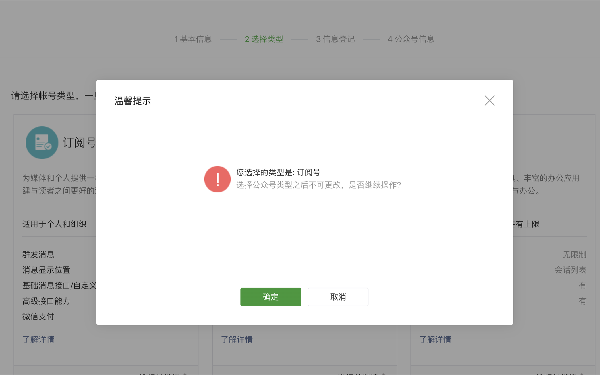Viewport: 600px width, 375px height.
Task: Open 了解详情 in the card listing 会话列表
Action: click(x=435, y=339)
